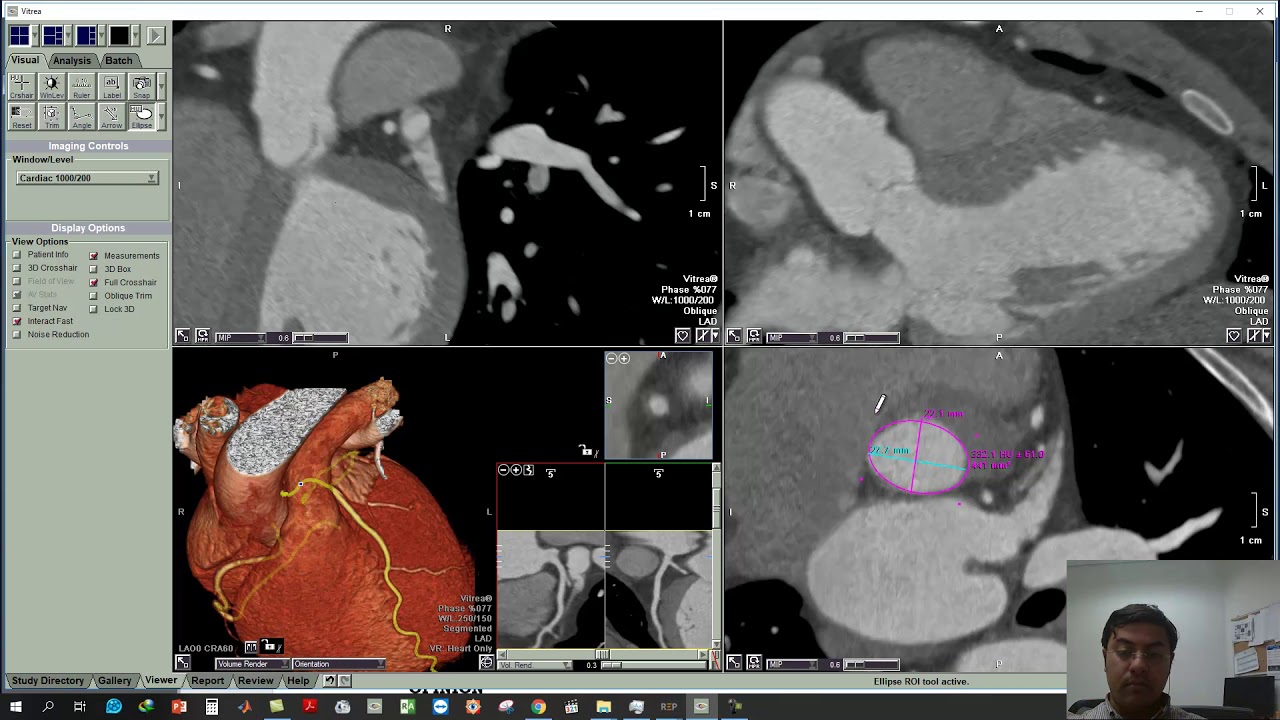Viewport: 1280px width, 720px height.
Task: Click the zoom-out minus in cross-section inset
Action: (612, 358)
